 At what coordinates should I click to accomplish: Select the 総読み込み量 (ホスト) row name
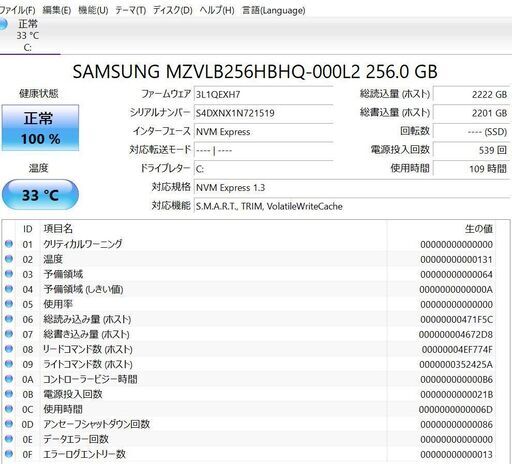coord(87,319)
